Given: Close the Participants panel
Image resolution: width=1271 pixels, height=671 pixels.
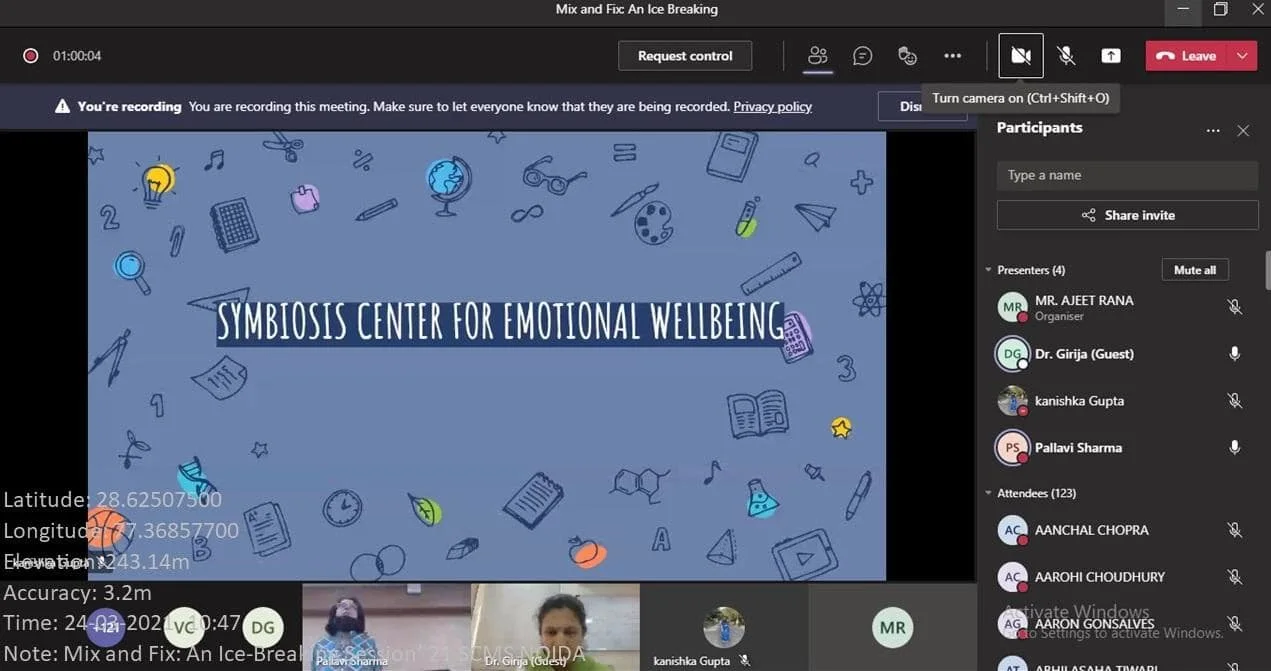Looking at the screenshot, I should [1243, 130].
